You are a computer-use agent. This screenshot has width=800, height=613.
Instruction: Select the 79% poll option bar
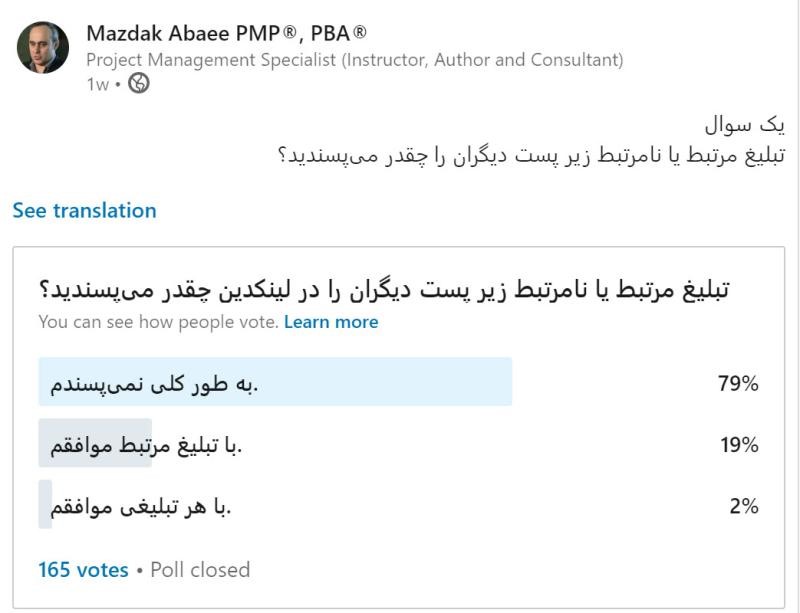(x=275, y=382)
